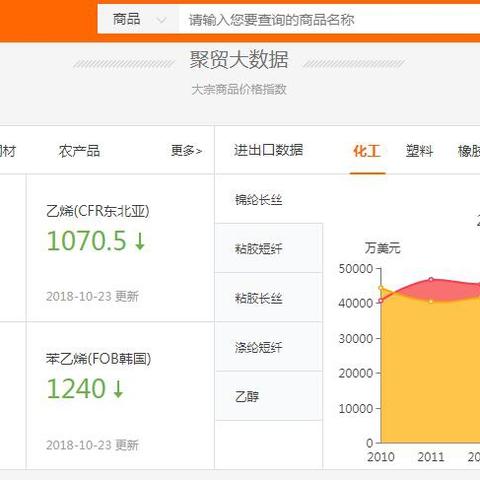Screen dimensions: 480x480
Task: Select 乙醇 in the product list
Action: 269,396
